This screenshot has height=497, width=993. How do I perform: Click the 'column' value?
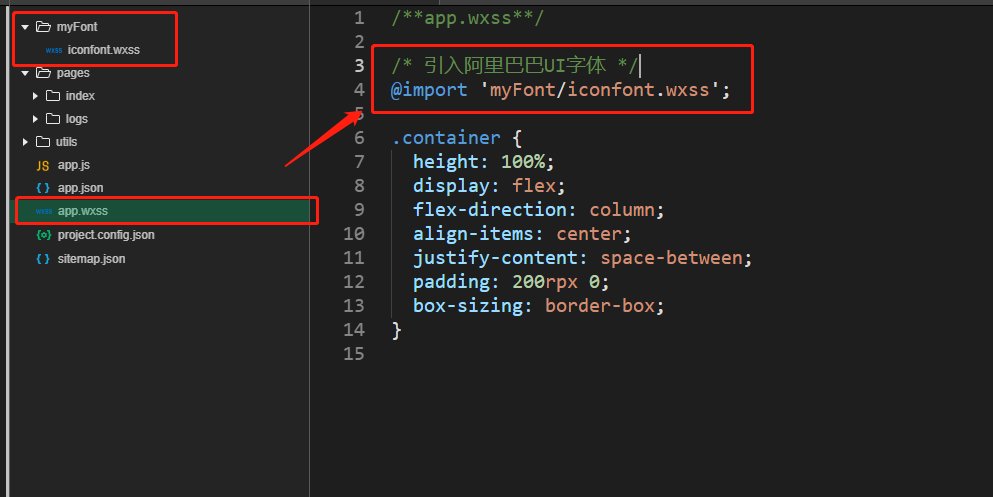point(622,210)
